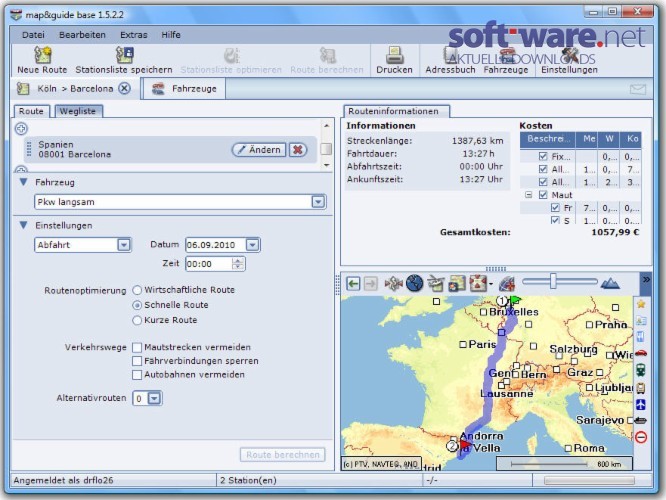Collapse the Fahrzeug section
Screen dimensions: 666x500
(x=23, y=182)
